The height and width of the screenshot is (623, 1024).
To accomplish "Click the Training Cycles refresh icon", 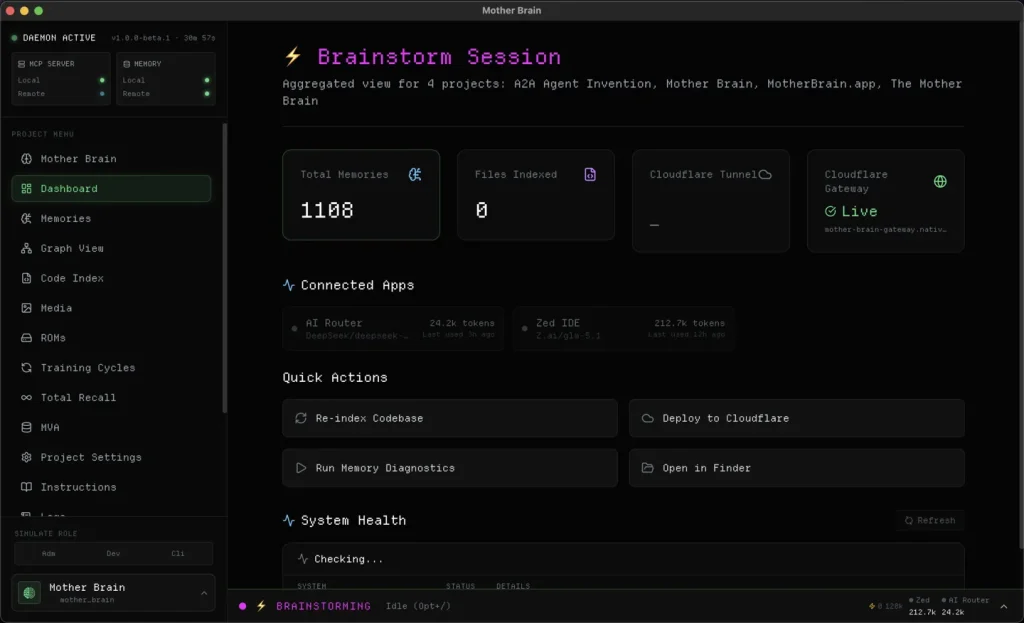I will coord(26,368).
